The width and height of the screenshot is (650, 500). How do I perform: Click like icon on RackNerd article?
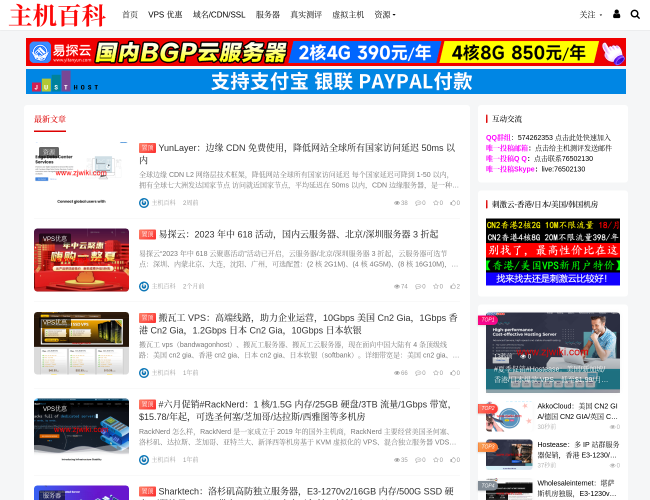pyautogui.click(x=453, y=459)
